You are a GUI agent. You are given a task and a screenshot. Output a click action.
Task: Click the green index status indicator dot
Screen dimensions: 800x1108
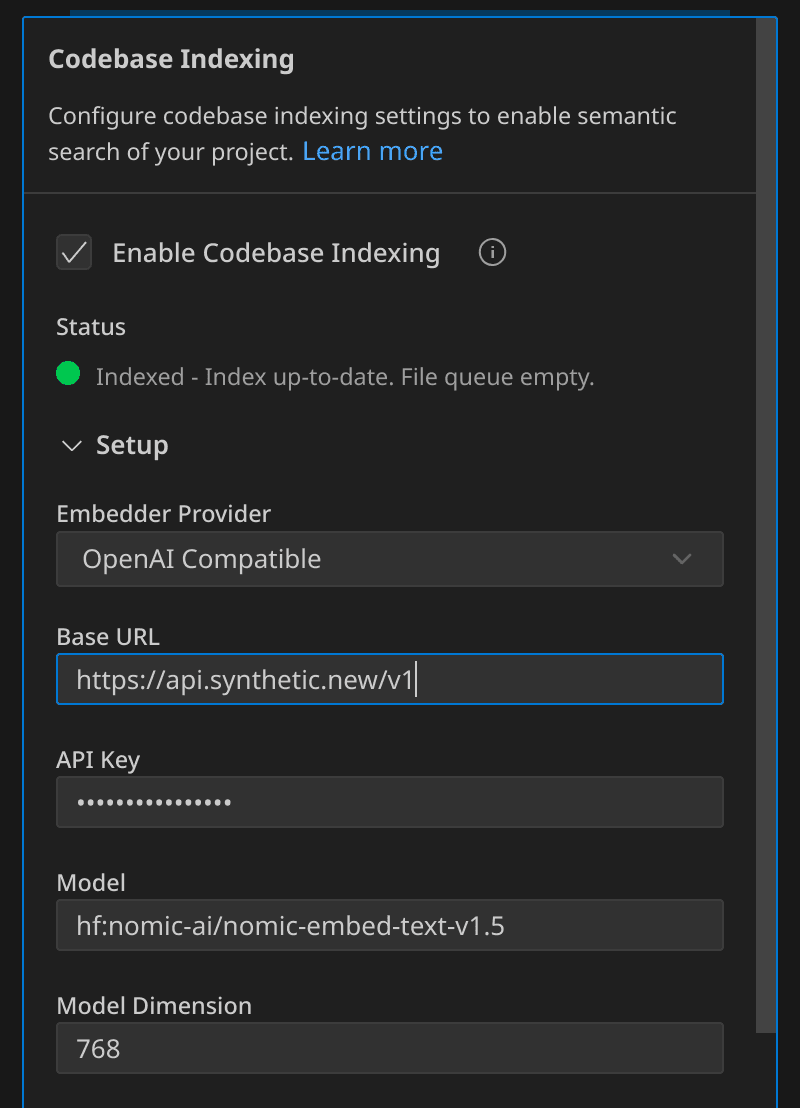click(68, 375)
